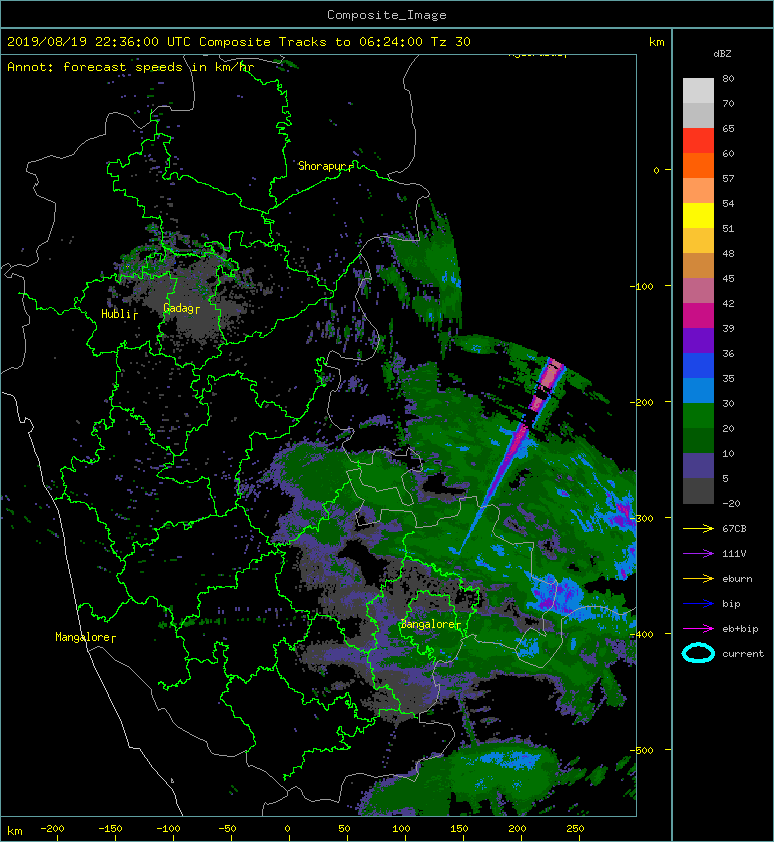Click the blue bip arrow in legend
Image resolution: width=774 pixels, height=842 pixels.
698,604
